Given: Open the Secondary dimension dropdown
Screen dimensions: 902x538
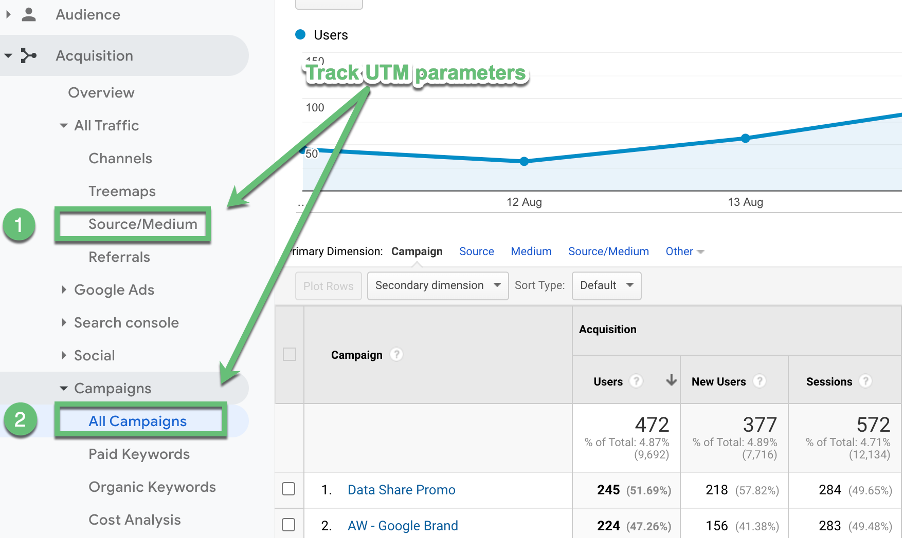Looking at the screenshot, I should pos(438,286).
